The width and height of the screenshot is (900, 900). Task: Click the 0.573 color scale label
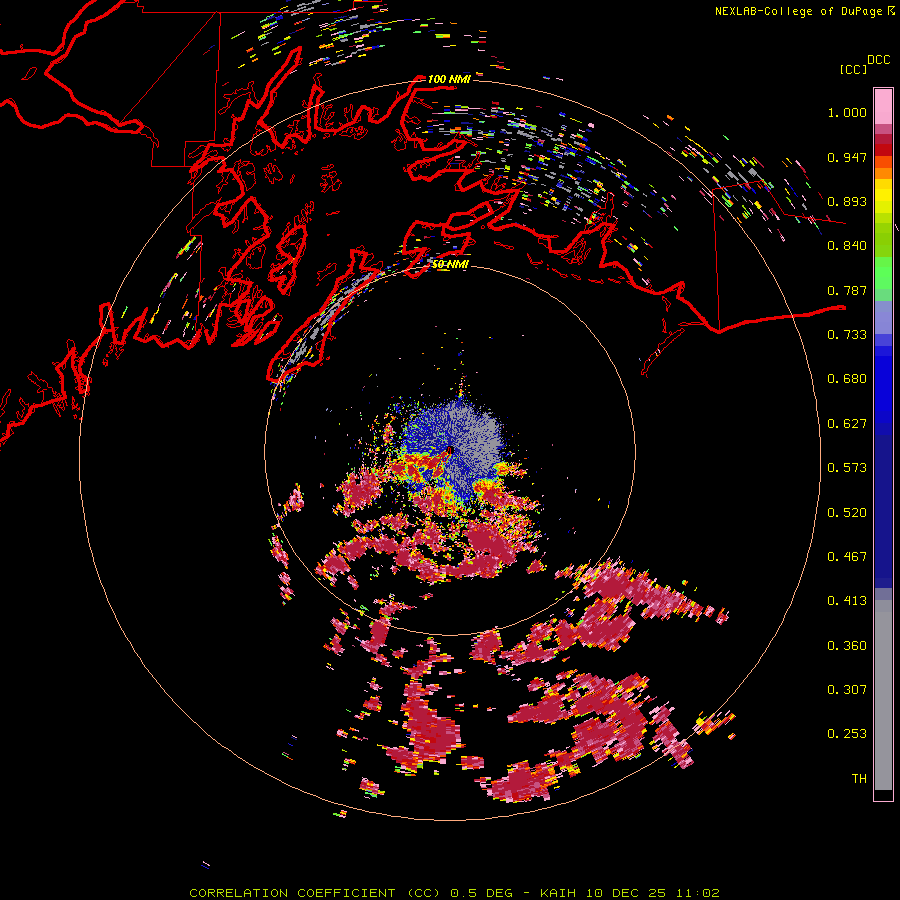[847, 468]
